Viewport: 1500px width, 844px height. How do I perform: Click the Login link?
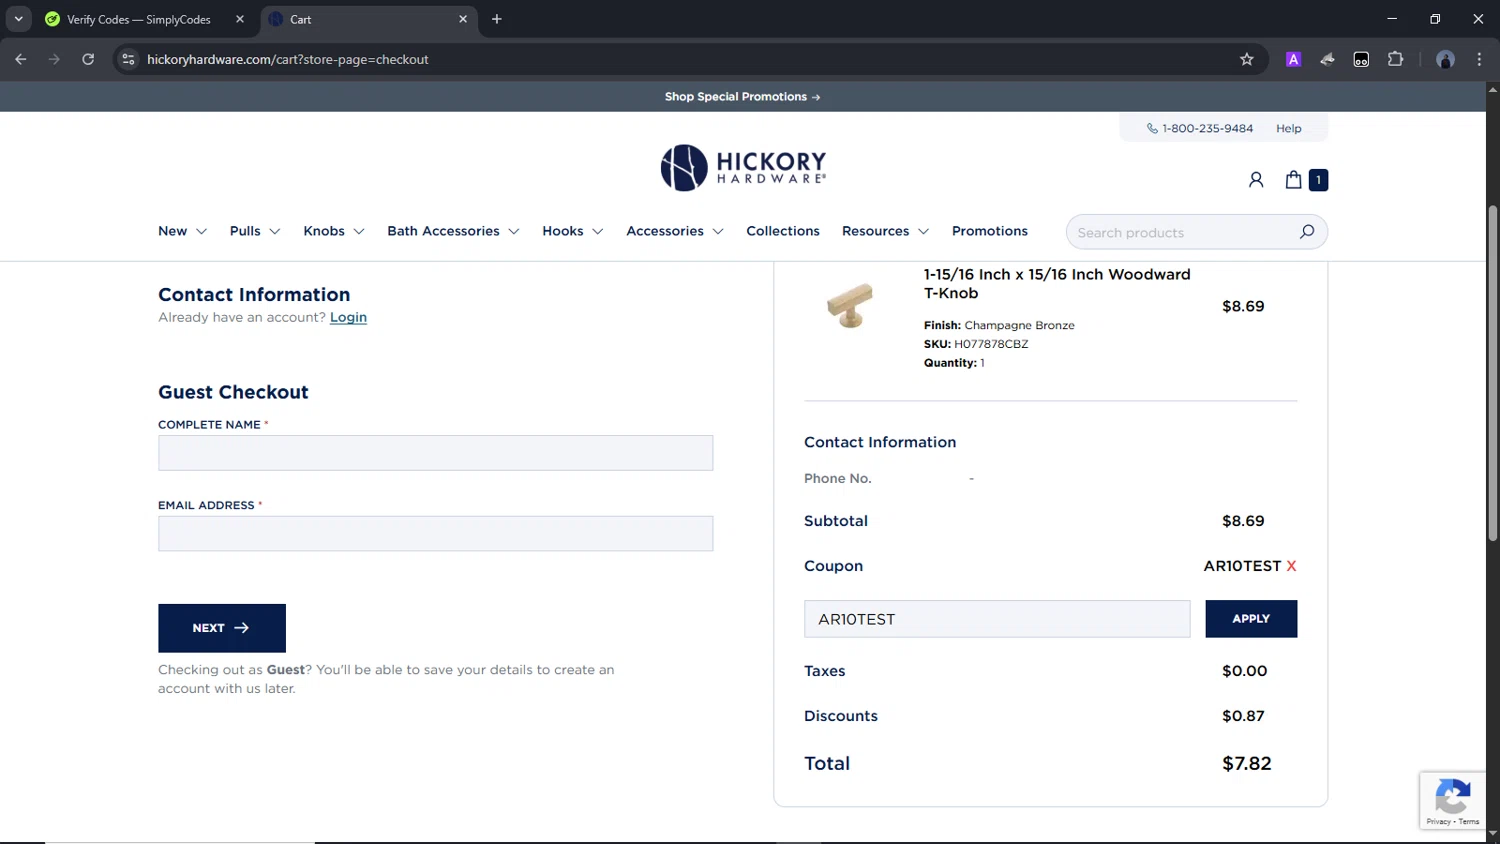pos(348,317)
